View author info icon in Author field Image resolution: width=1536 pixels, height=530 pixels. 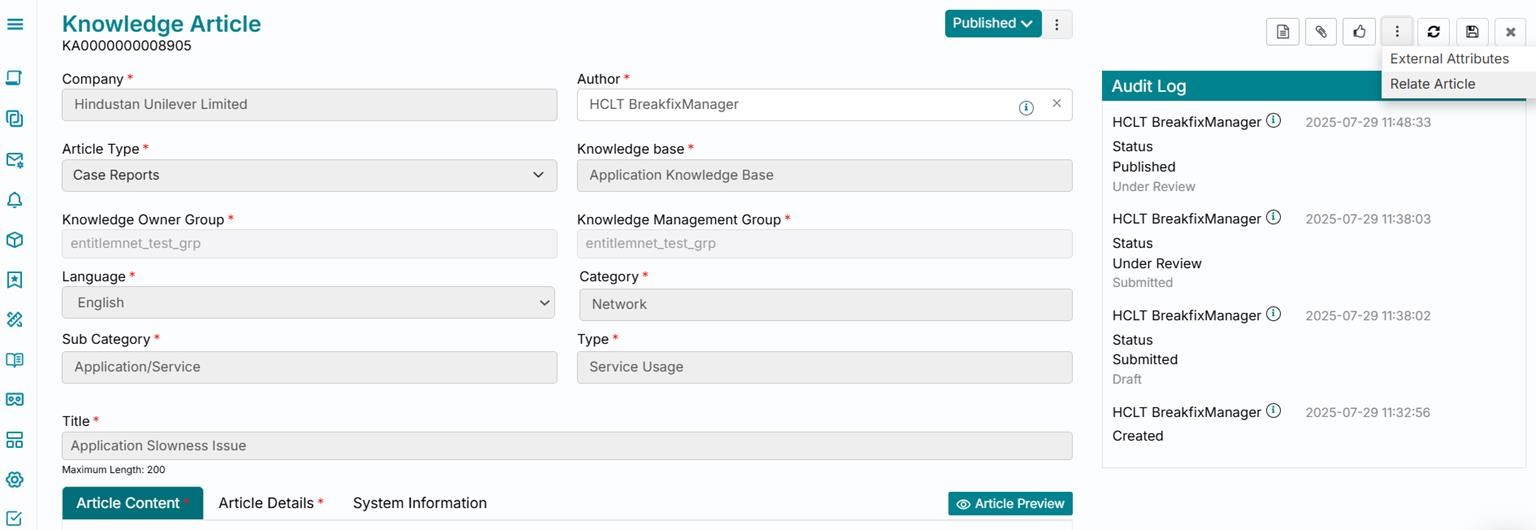pos(1026,108)
